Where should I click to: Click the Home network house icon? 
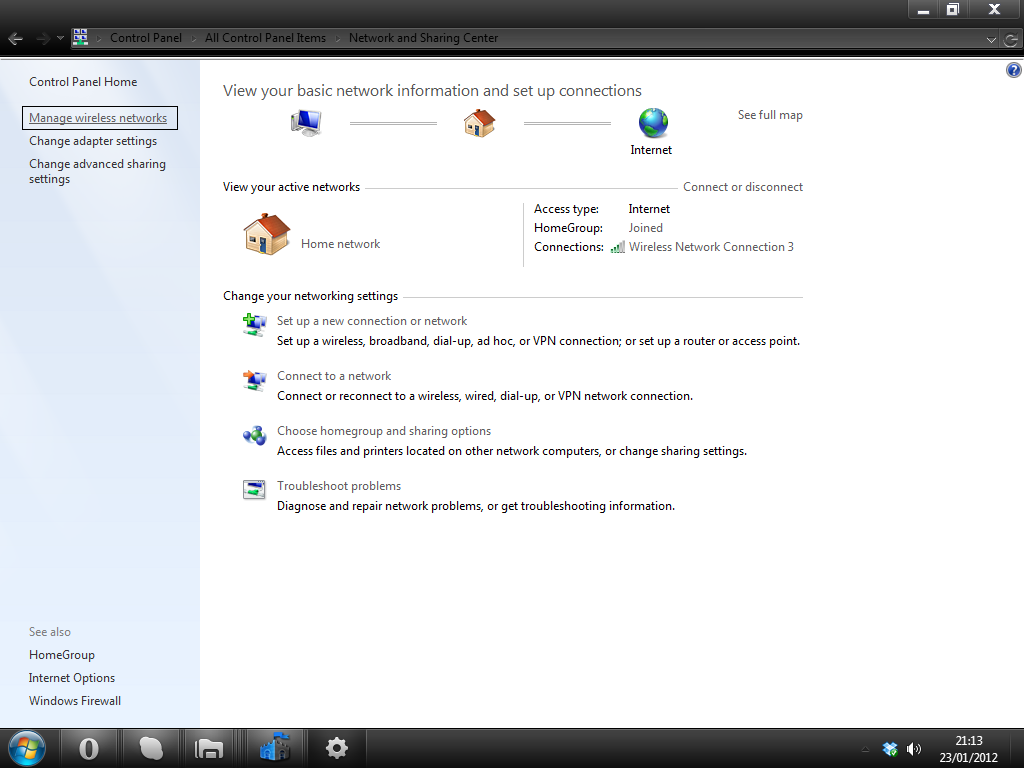point(266,234)
